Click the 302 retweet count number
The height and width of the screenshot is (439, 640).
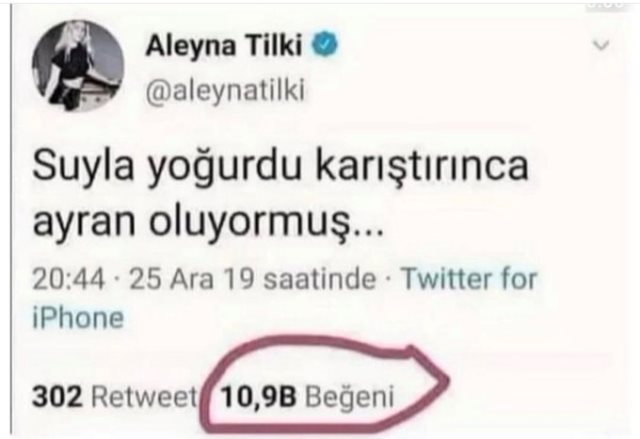click(x=57, y=397)
